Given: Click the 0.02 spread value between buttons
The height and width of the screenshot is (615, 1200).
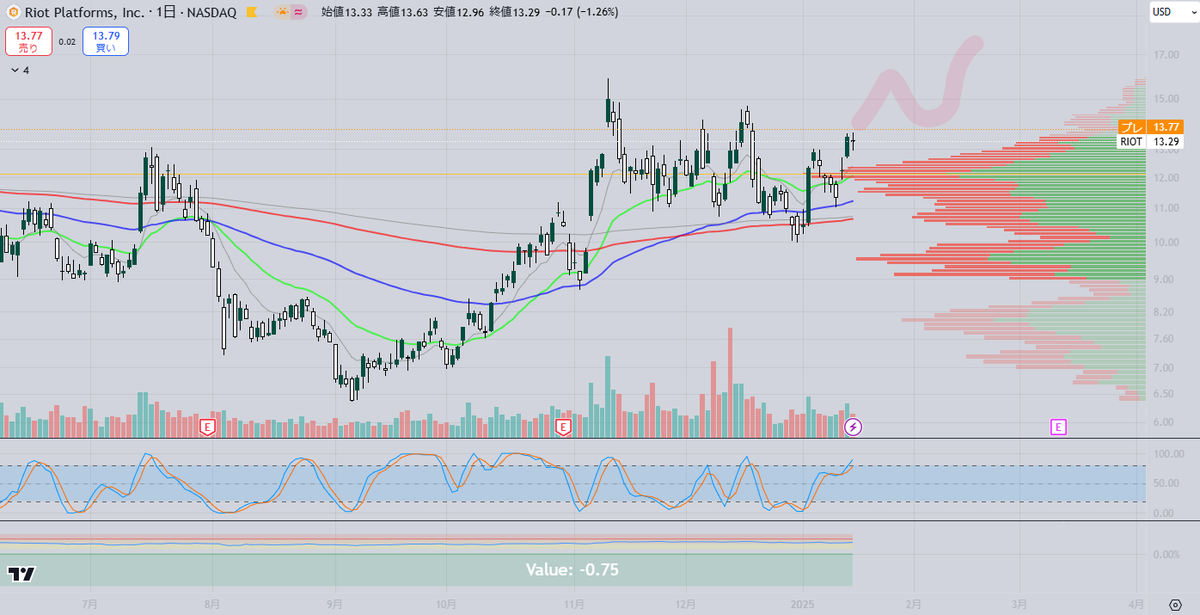Looking at the screenshot, I should (x=66, y=42).
